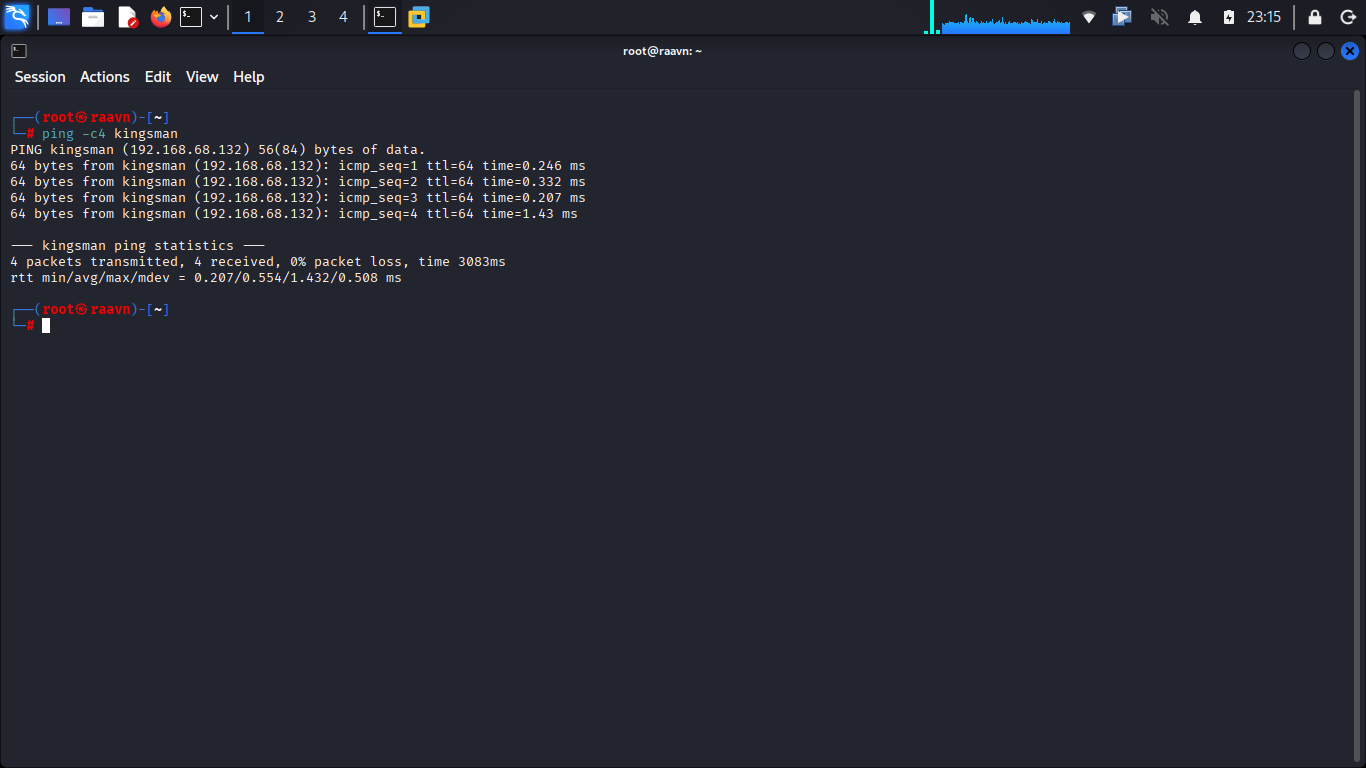Click the lock screen icon
This screenshot has width=1366, height=768.
click(x=1315, y=17)
